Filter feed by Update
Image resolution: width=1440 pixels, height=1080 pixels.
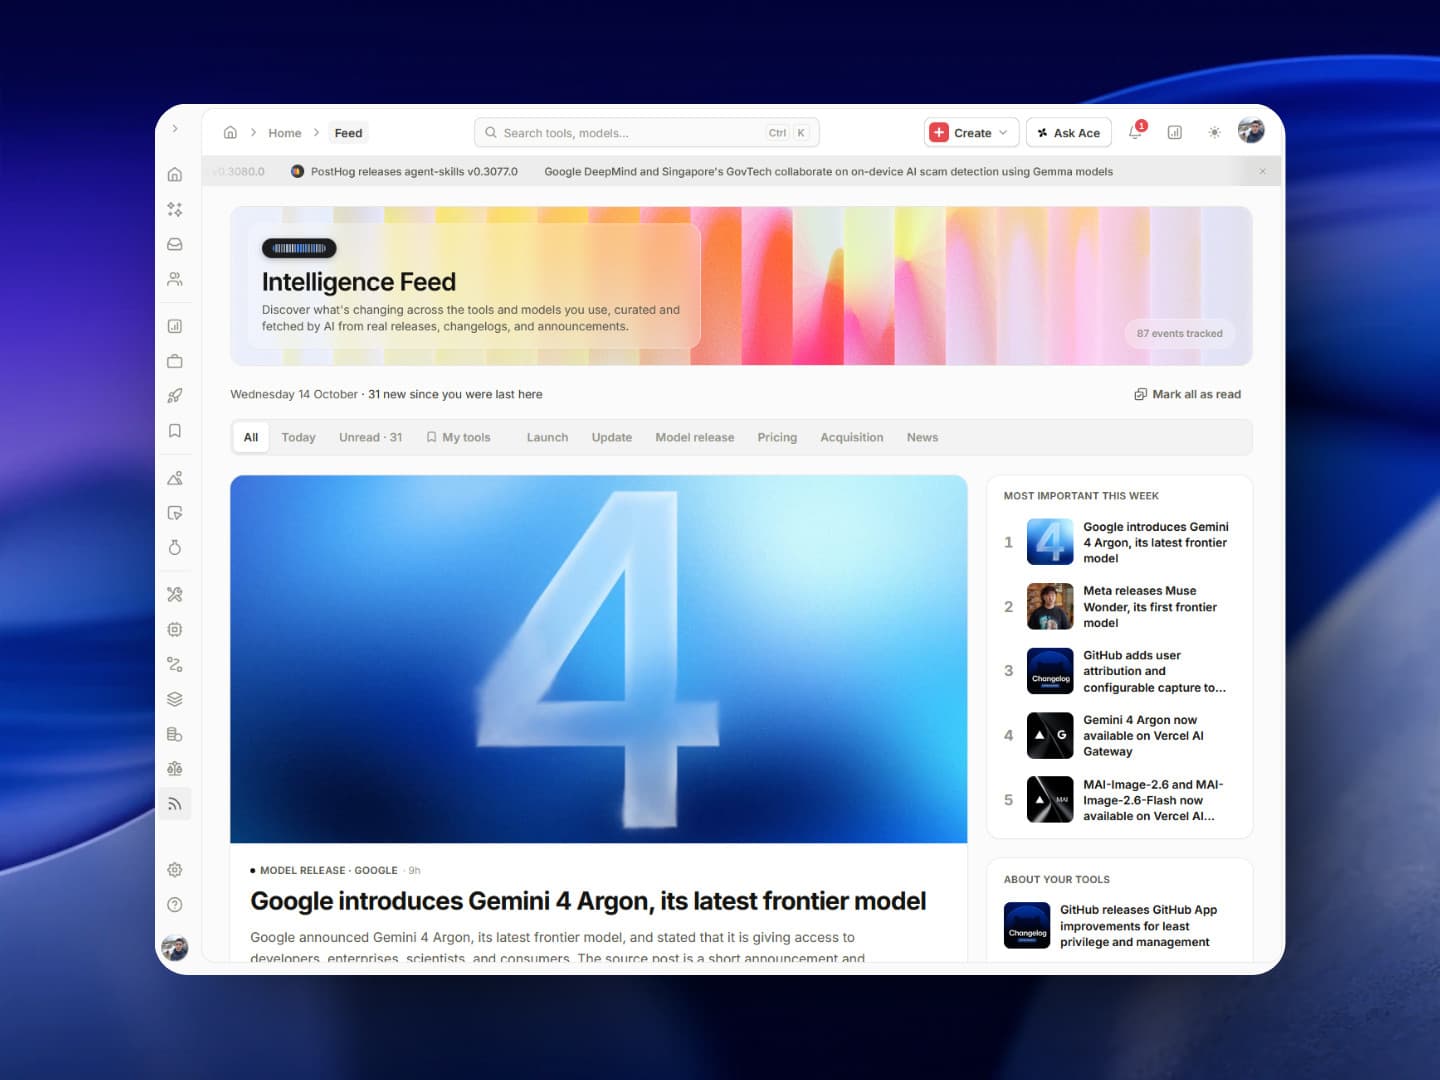pyautogui.click(x=611, y=437)
